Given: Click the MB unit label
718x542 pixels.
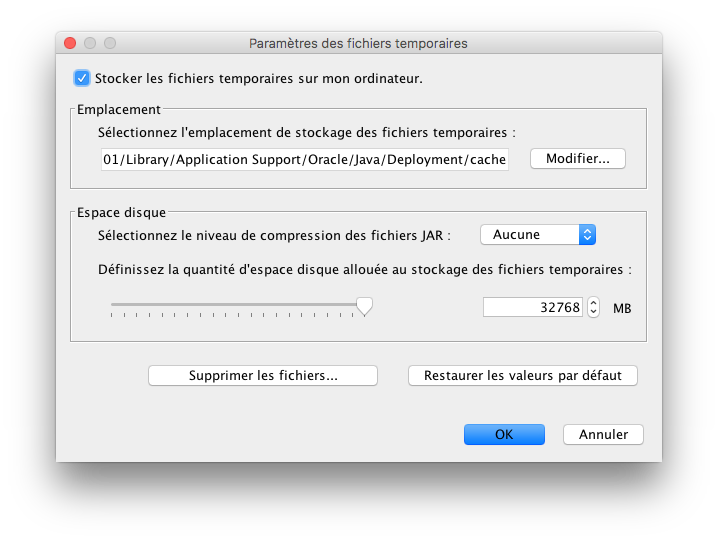Looking at the screenshot, I should pos(622,308).
